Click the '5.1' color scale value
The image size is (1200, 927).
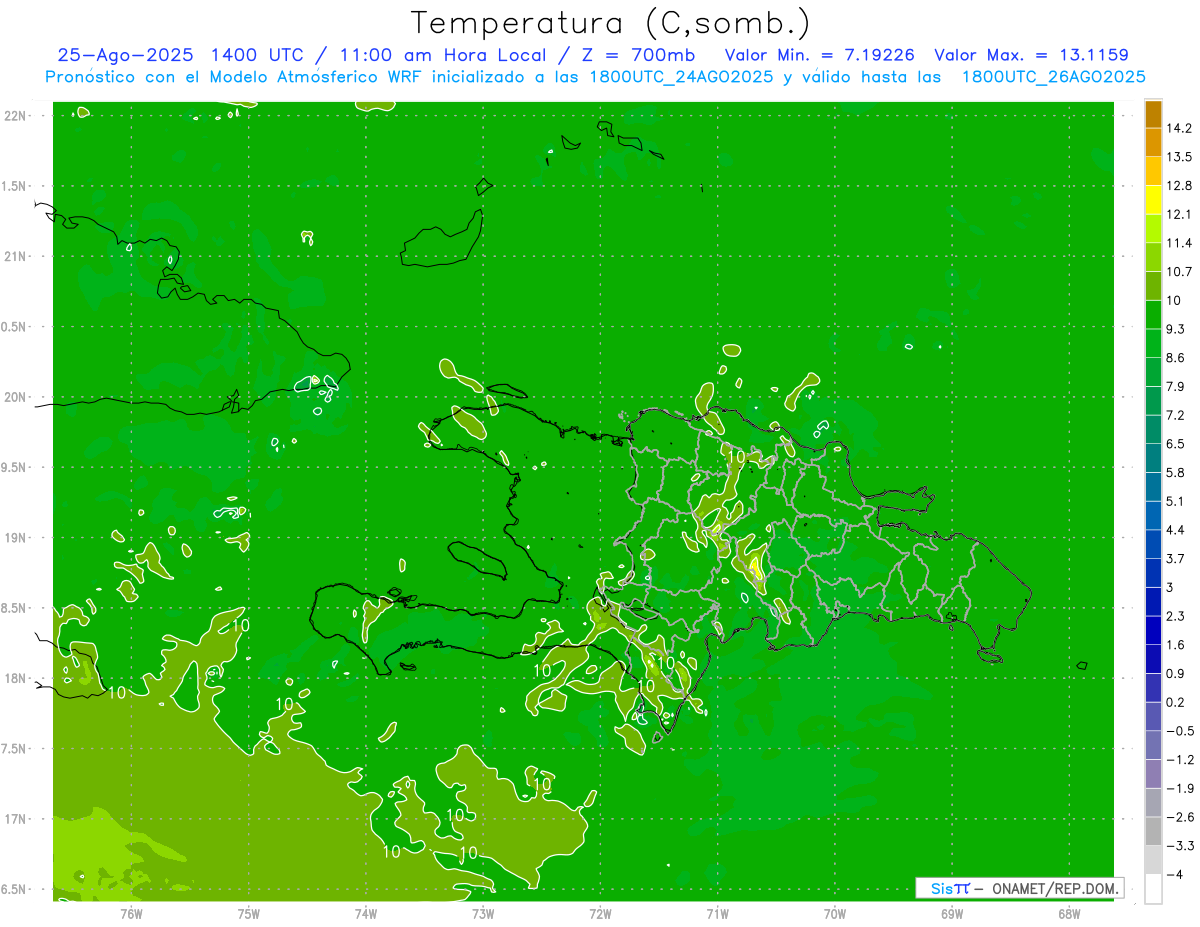point(1175,501)
